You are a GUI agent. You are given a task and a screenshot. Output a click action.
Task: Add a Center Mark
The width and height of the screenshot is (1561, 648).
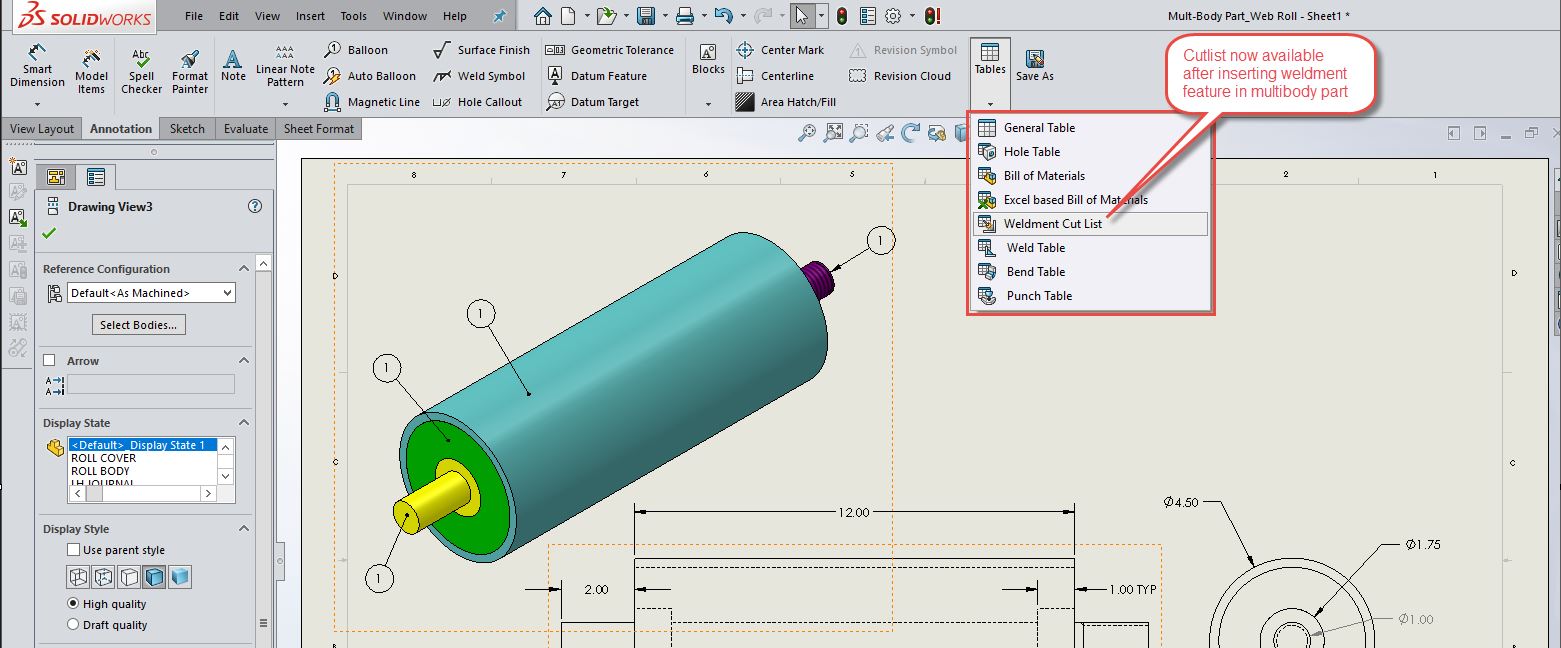point(780,50)
